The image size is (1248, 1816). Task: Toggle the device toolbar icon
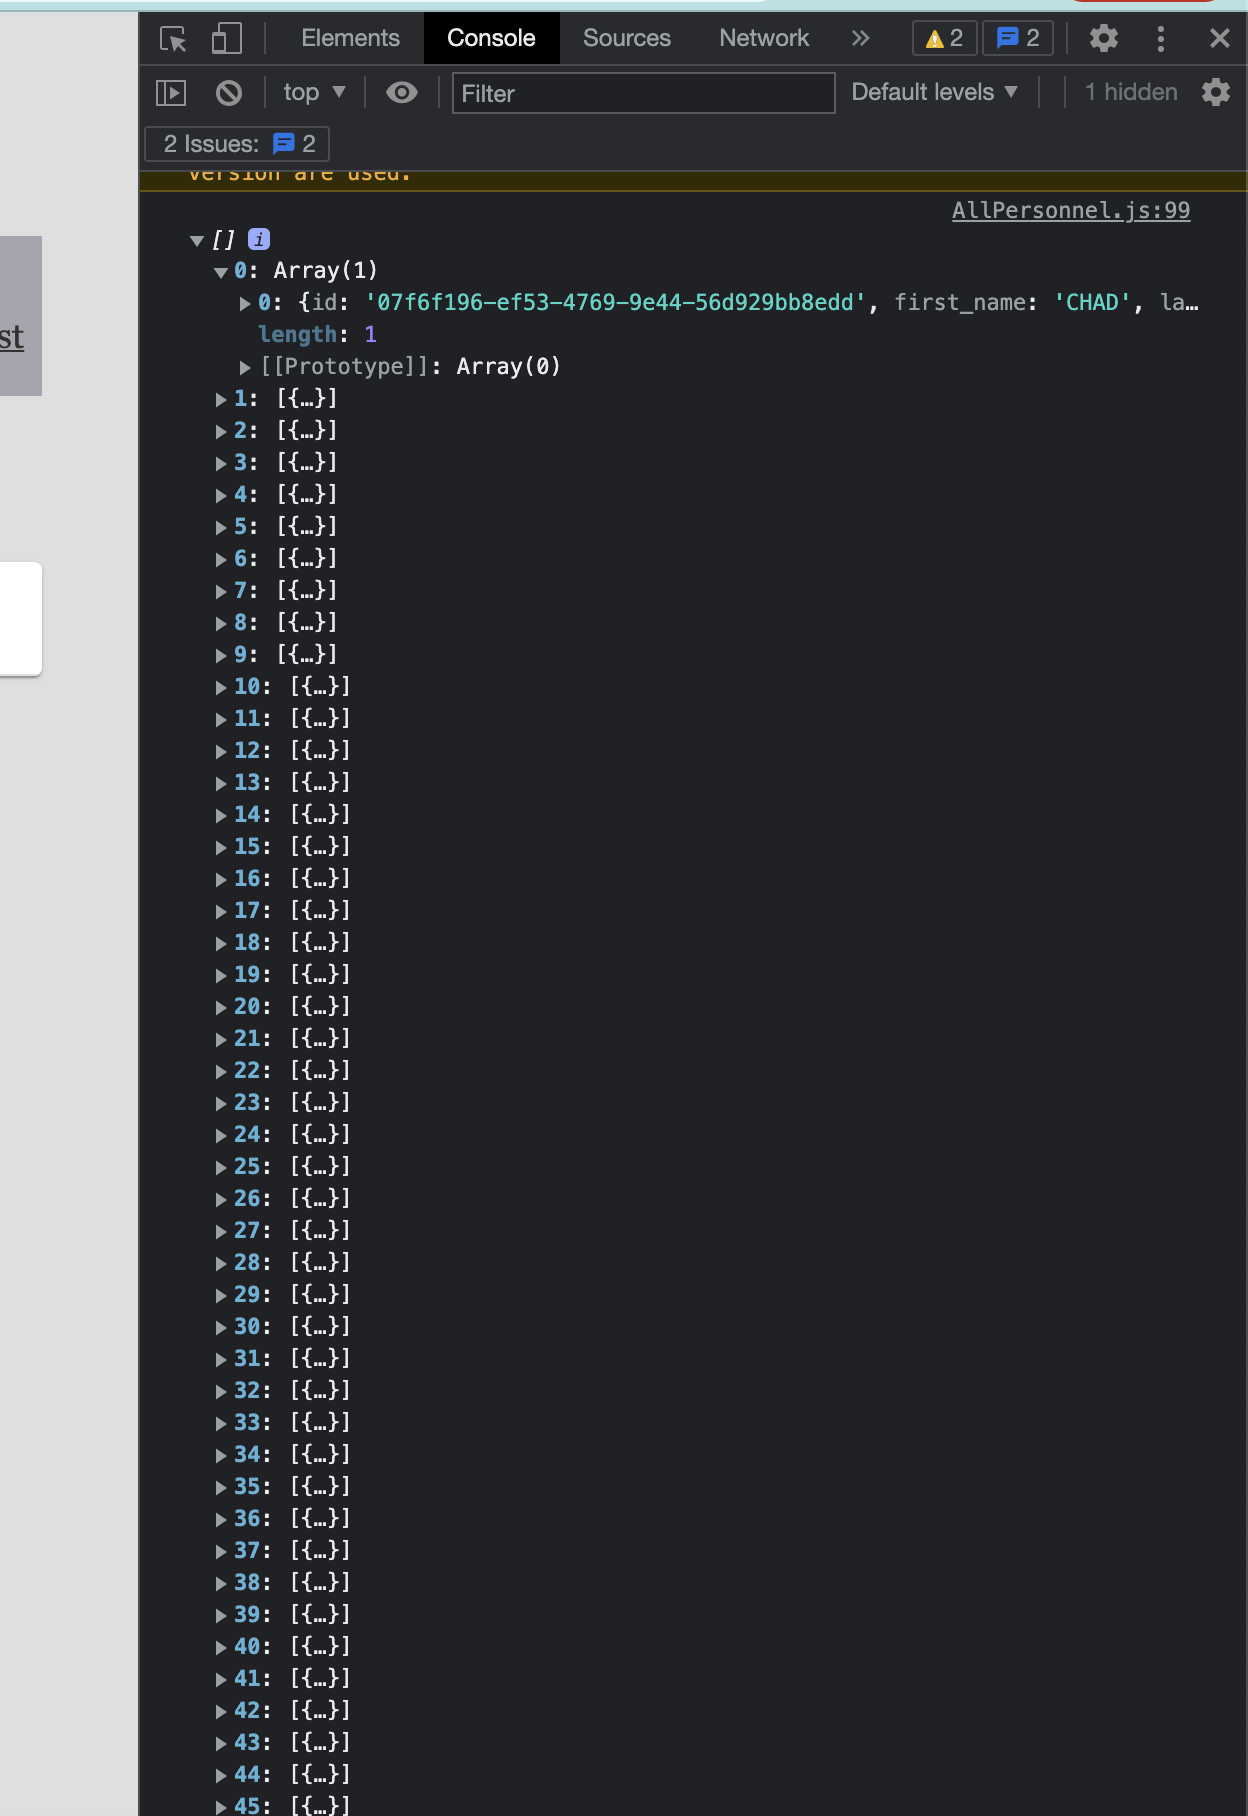pyautogui.click(x=227, y=39)
